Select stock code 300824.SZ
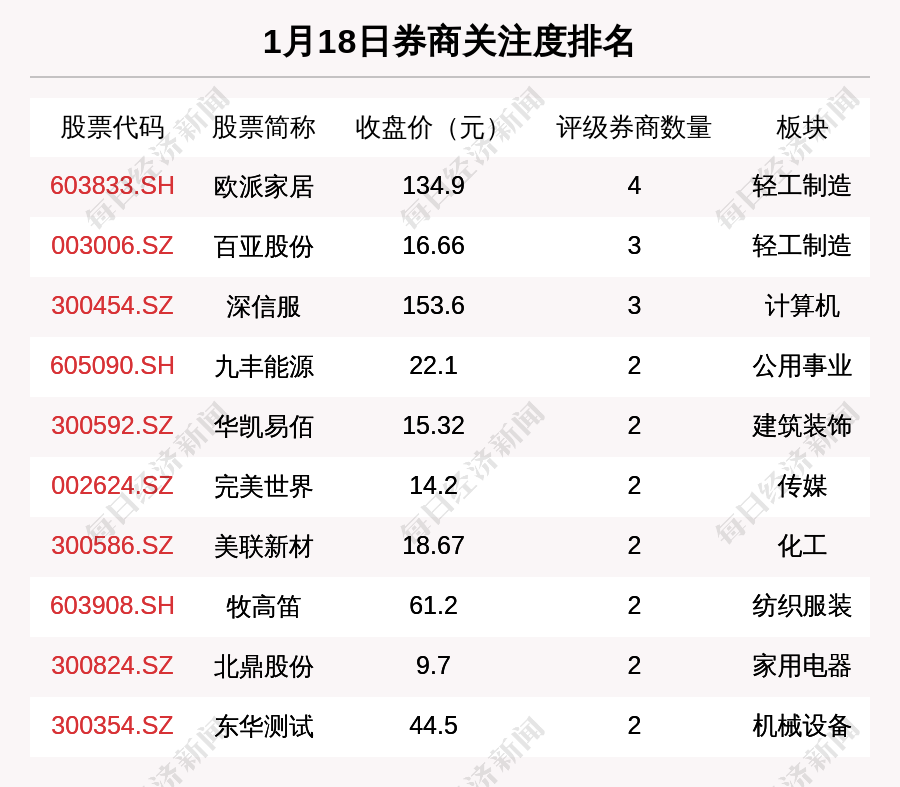Viewport: 900px width, 787px height. coord(112,665)
